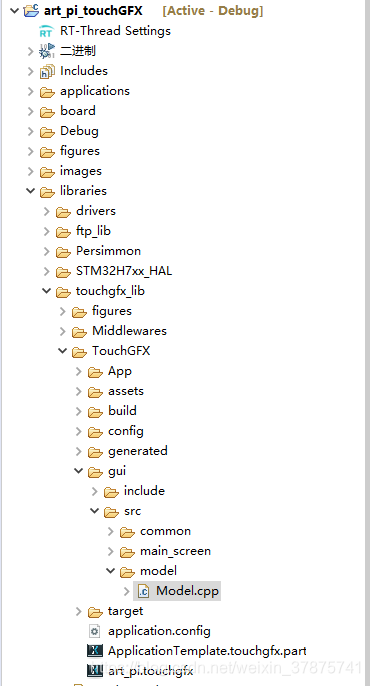Expand the common folder
The height and width of the screenshot is (686, 370).
tap(111, 532)
